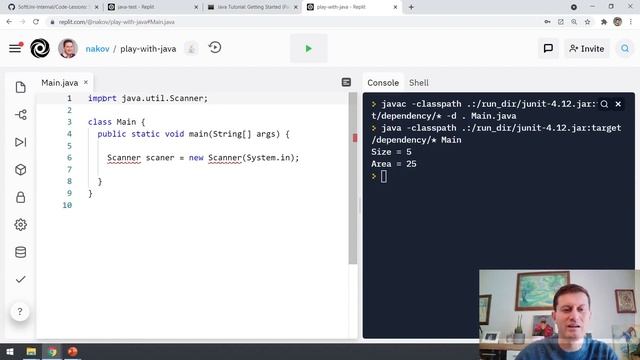Open a new browser tab
The image size is (640, 360).
pyautogui.click(x=411, y=7)
